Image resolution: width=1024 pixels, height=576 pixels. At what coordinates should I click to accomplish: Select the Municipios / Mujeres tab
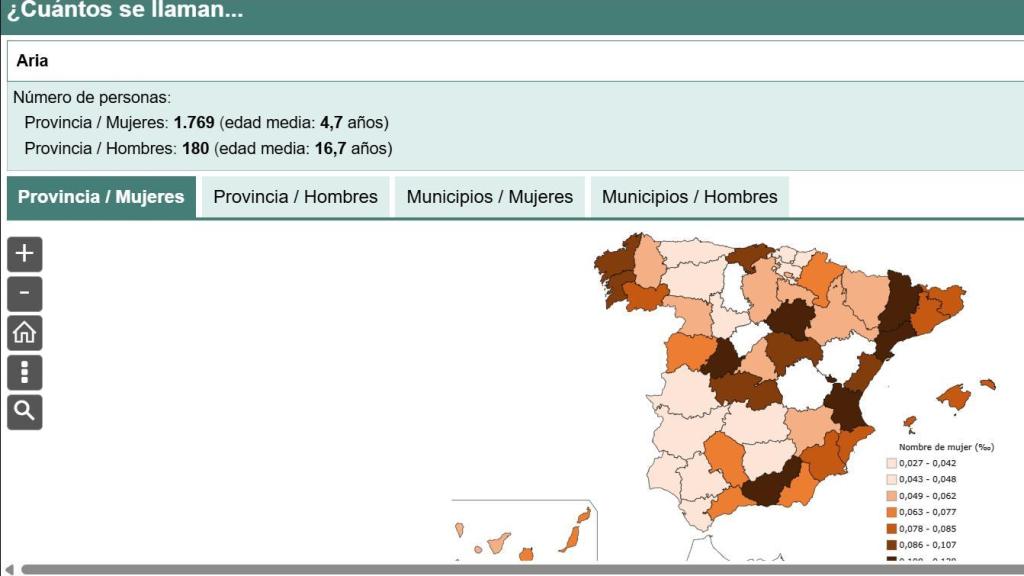(x=489, y=197)
